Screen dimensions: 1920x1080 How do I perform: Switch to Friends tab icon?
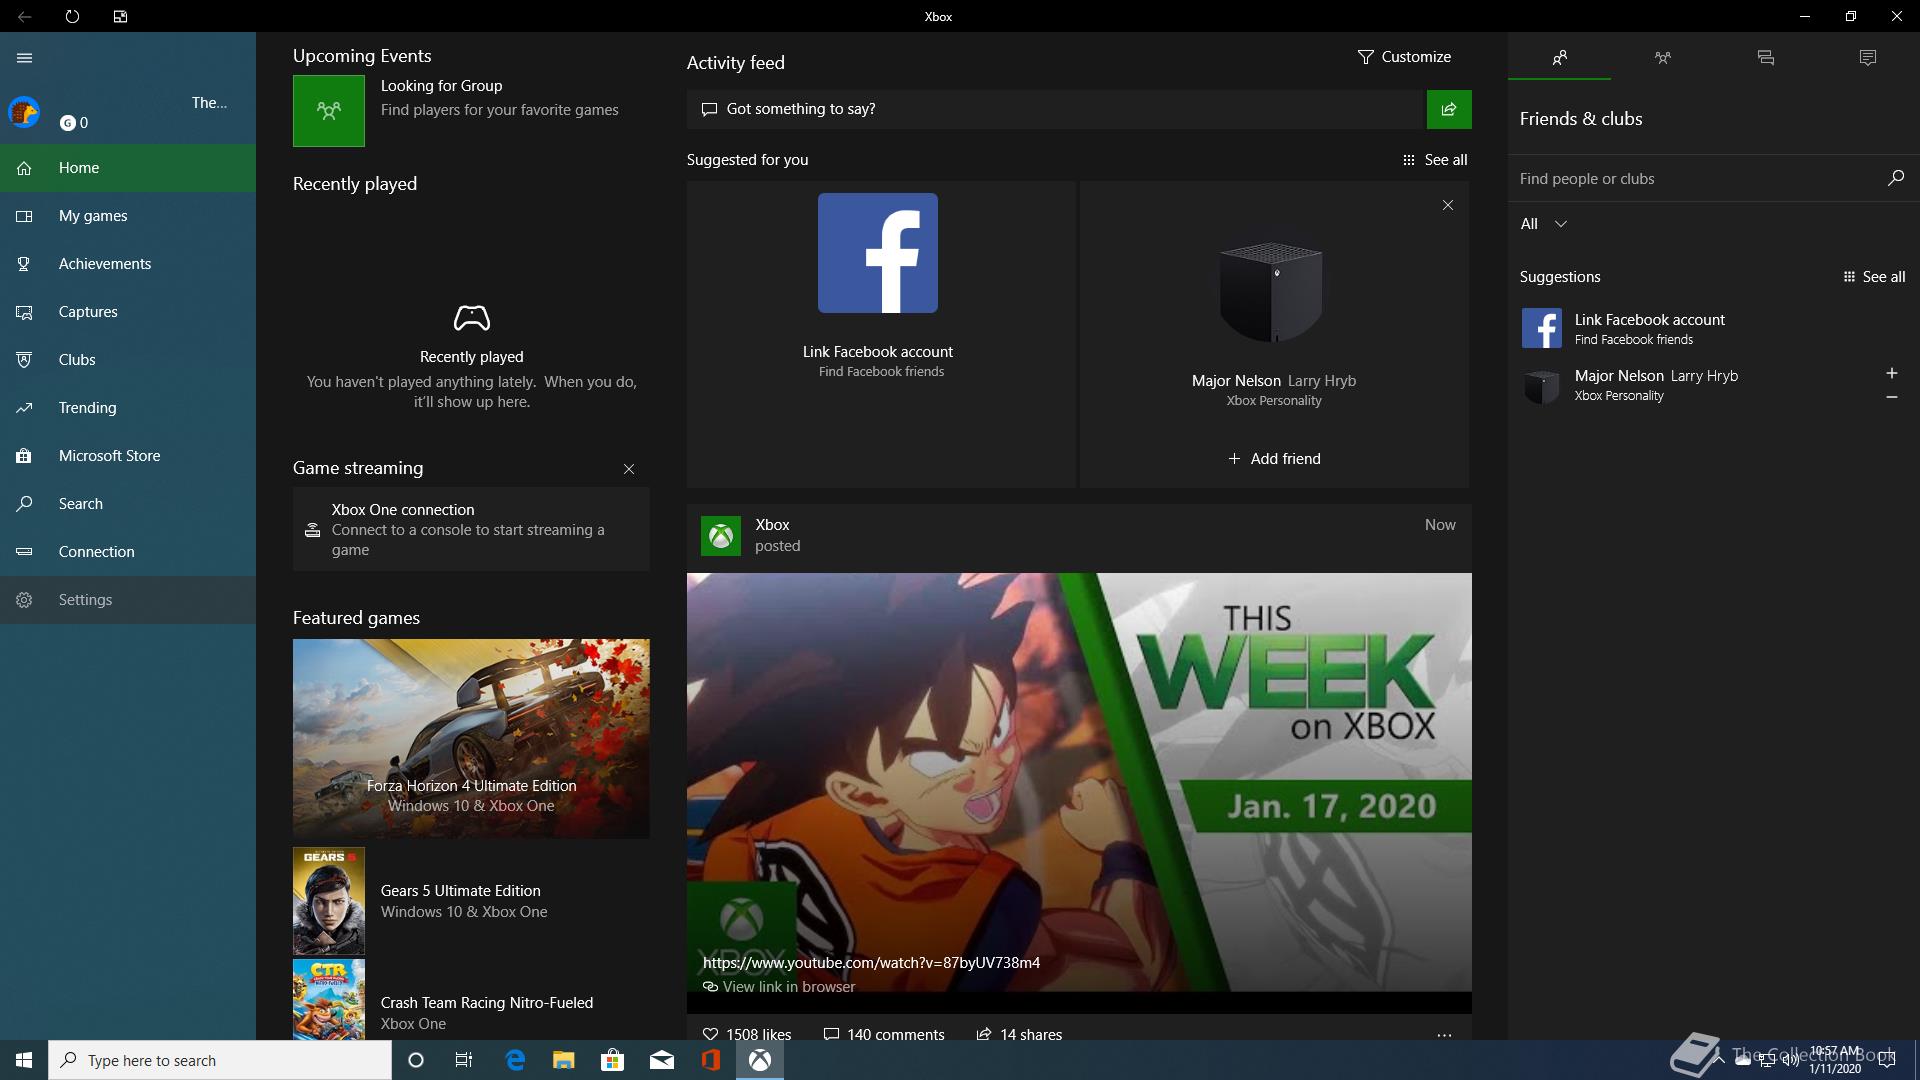coord(1559,58)
